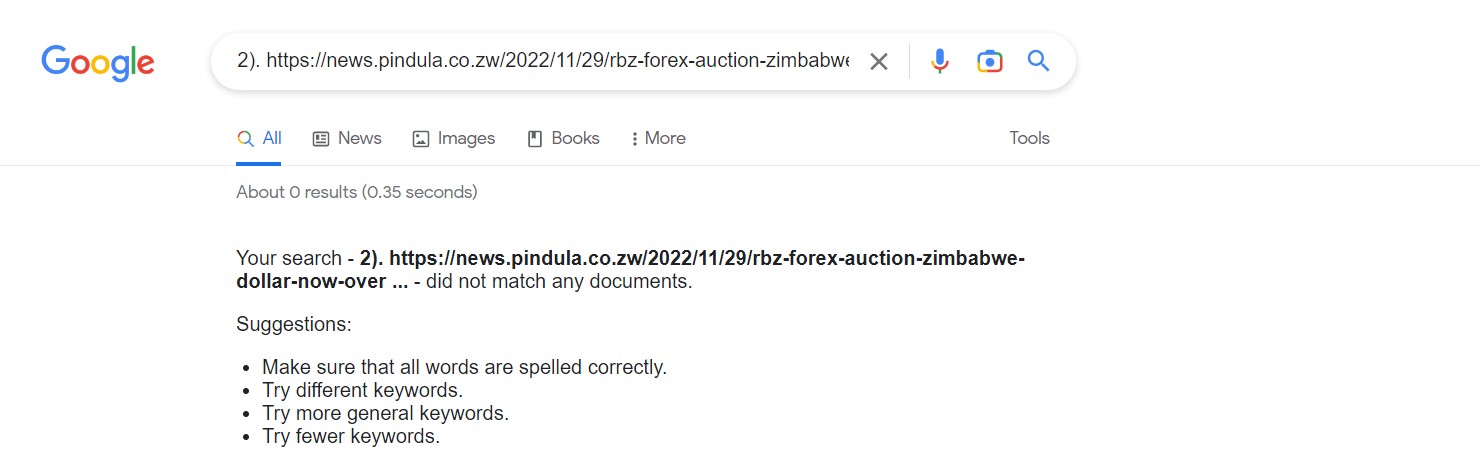The height and width of the screenshot is (467, 1480).
Task: Select the All results tab
Action: point(259,139)
